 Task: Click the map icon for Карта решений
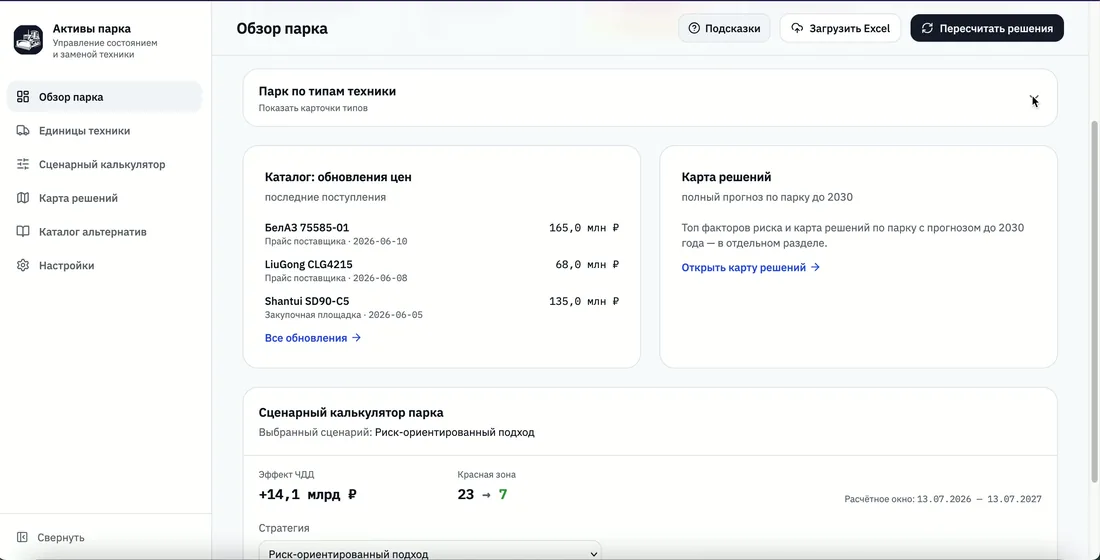tap(22, 198)
